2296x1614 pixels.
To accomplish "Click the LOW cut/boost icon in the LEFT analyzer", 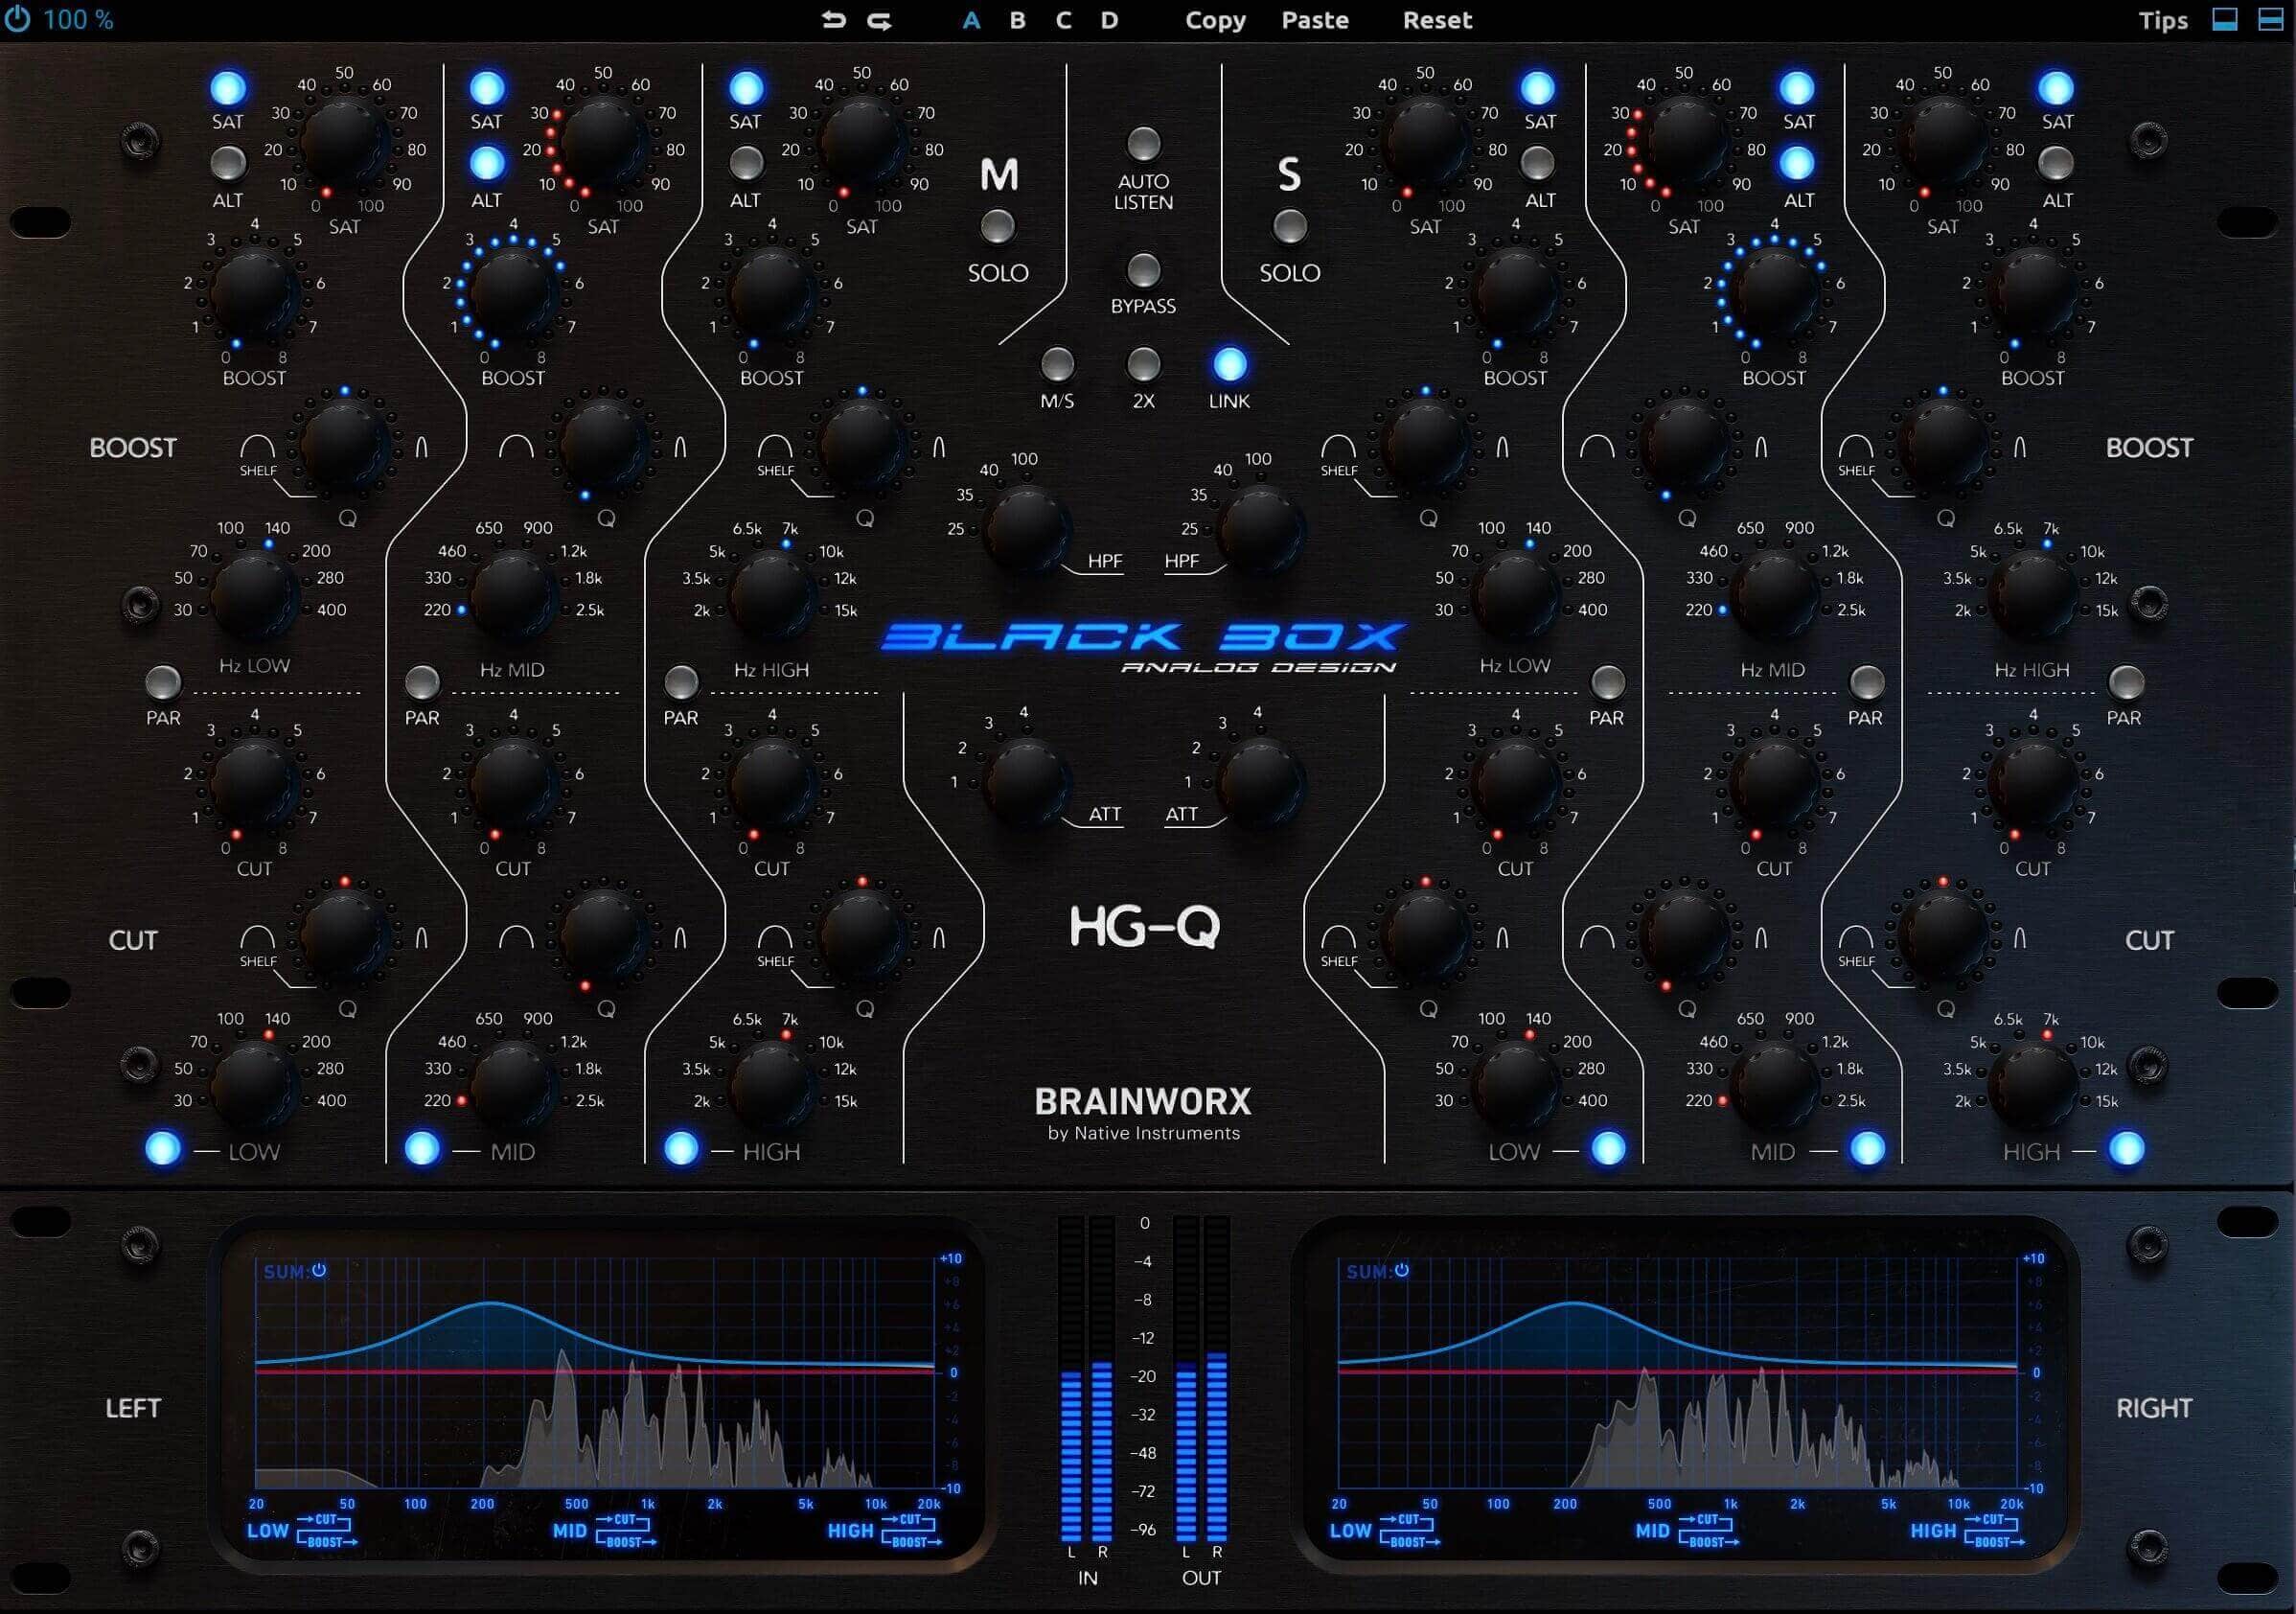I will coord(327,1530).
